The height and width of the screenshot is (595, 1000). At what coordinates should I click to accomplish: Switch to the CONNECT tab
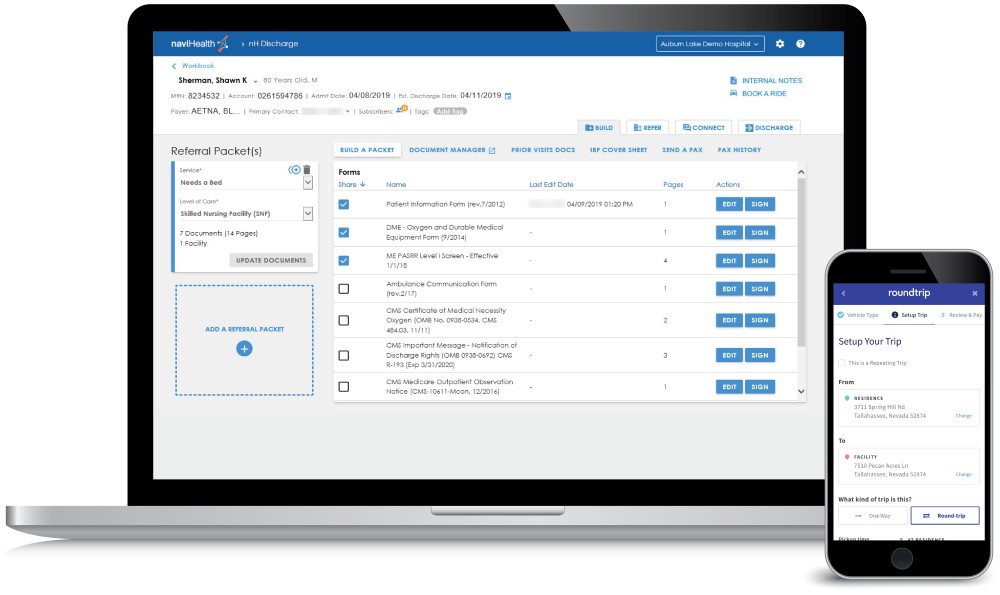coord(703,128)
